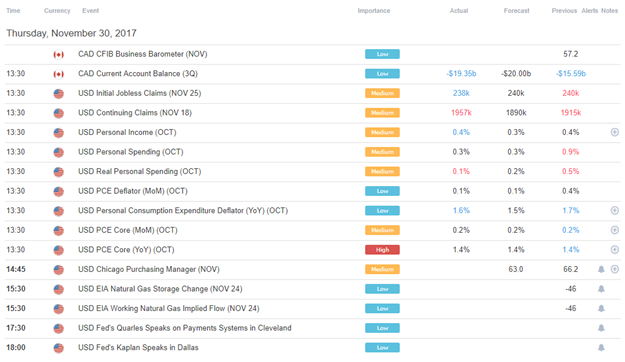
Task: Open USD Real Personal Spending (OCT) event
Action: point(140,171)
